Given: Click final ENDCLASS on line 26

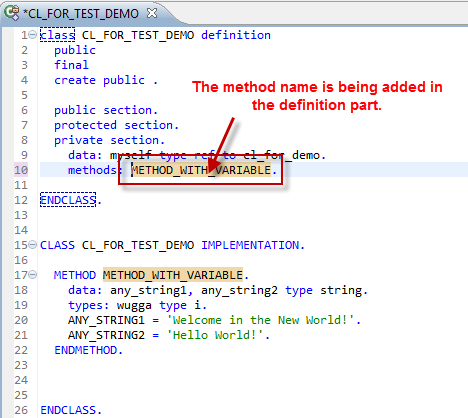Looking at the screenshot, I should pos(68,410).
